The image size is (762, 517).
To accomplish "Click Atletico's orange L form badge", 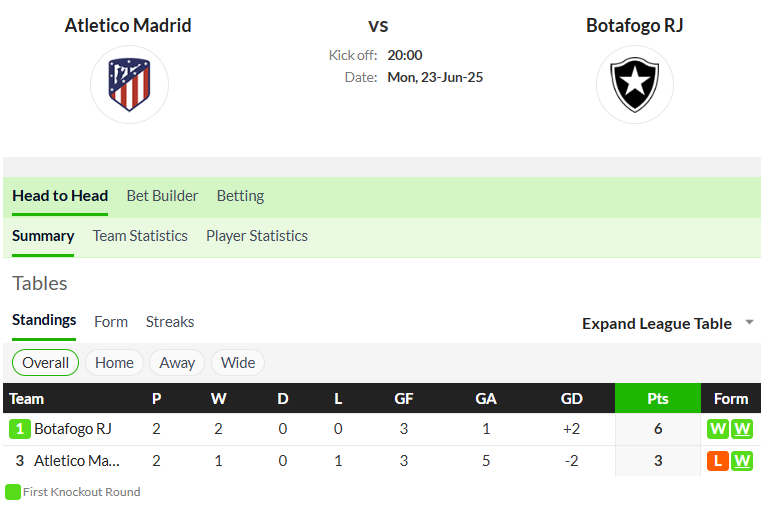I will pos(717,461).
